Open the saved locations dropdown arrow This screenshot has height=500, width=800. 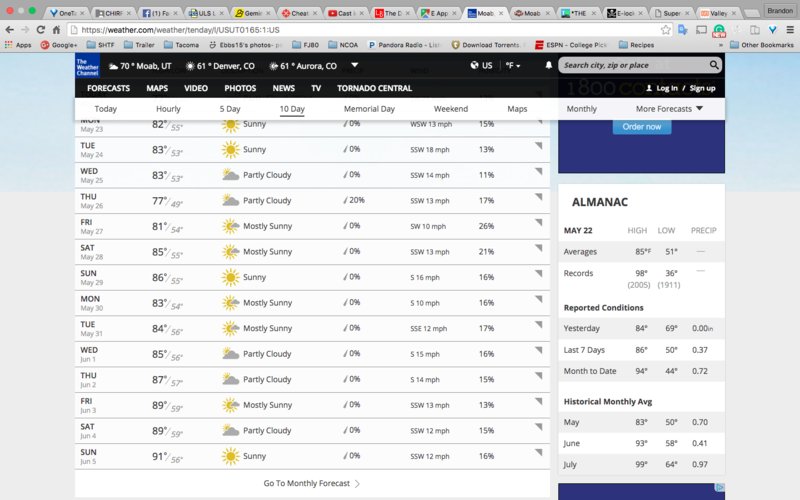point(355,65)
